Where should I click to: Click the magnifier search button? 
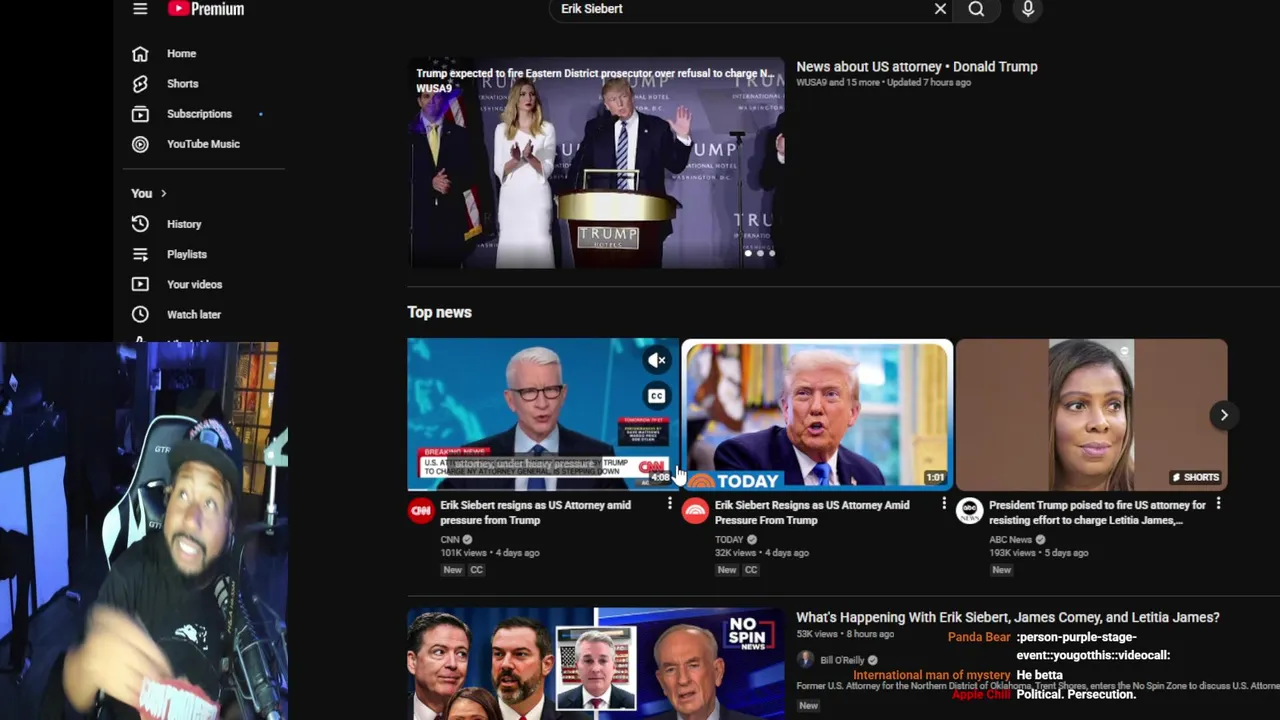coord(976,9)
